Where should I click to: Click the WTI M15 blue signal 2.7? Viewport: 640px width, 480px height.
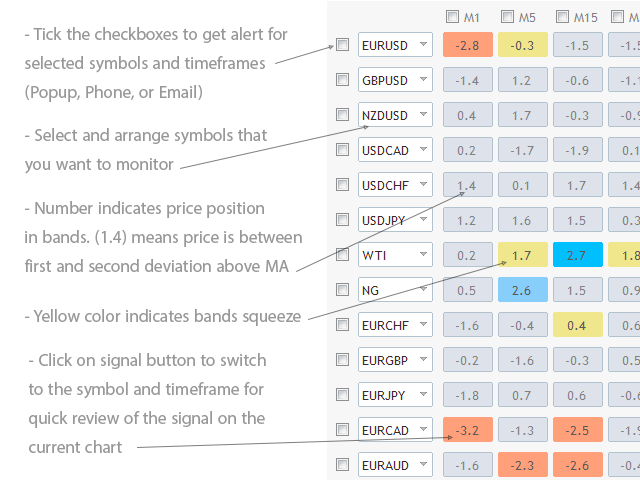(x=576, y=255)
